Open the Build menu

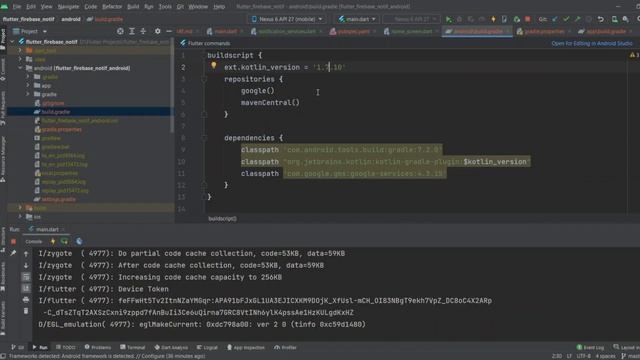(133, 7)
